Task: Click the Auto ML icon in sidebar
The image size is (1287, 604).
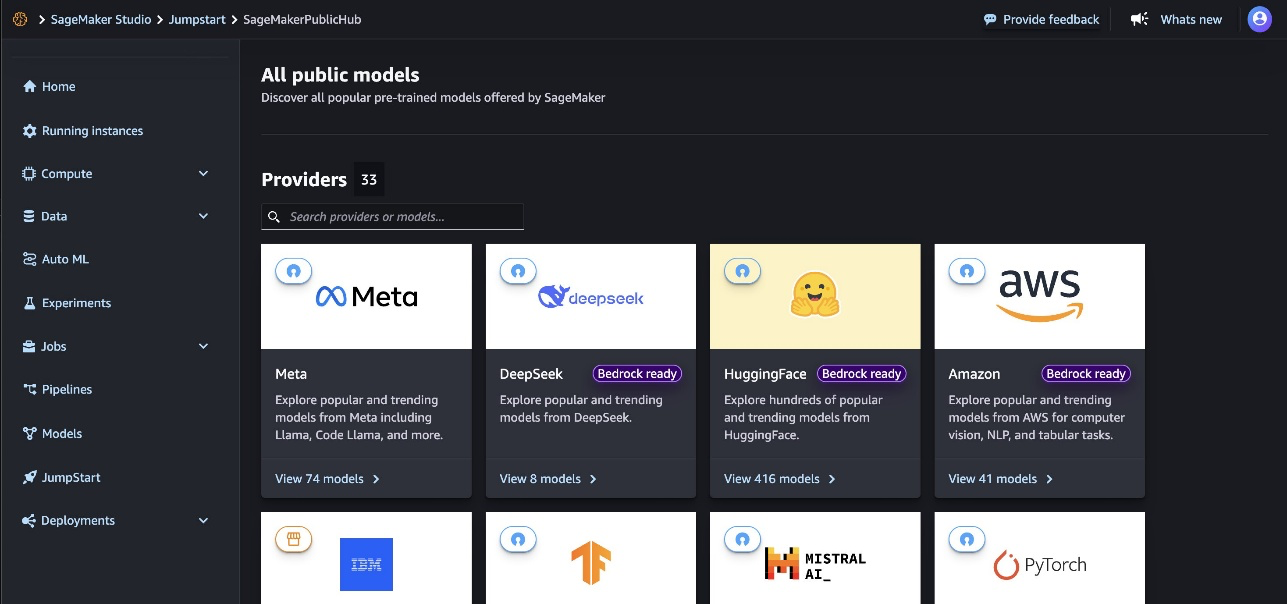Action: (29, 259)
